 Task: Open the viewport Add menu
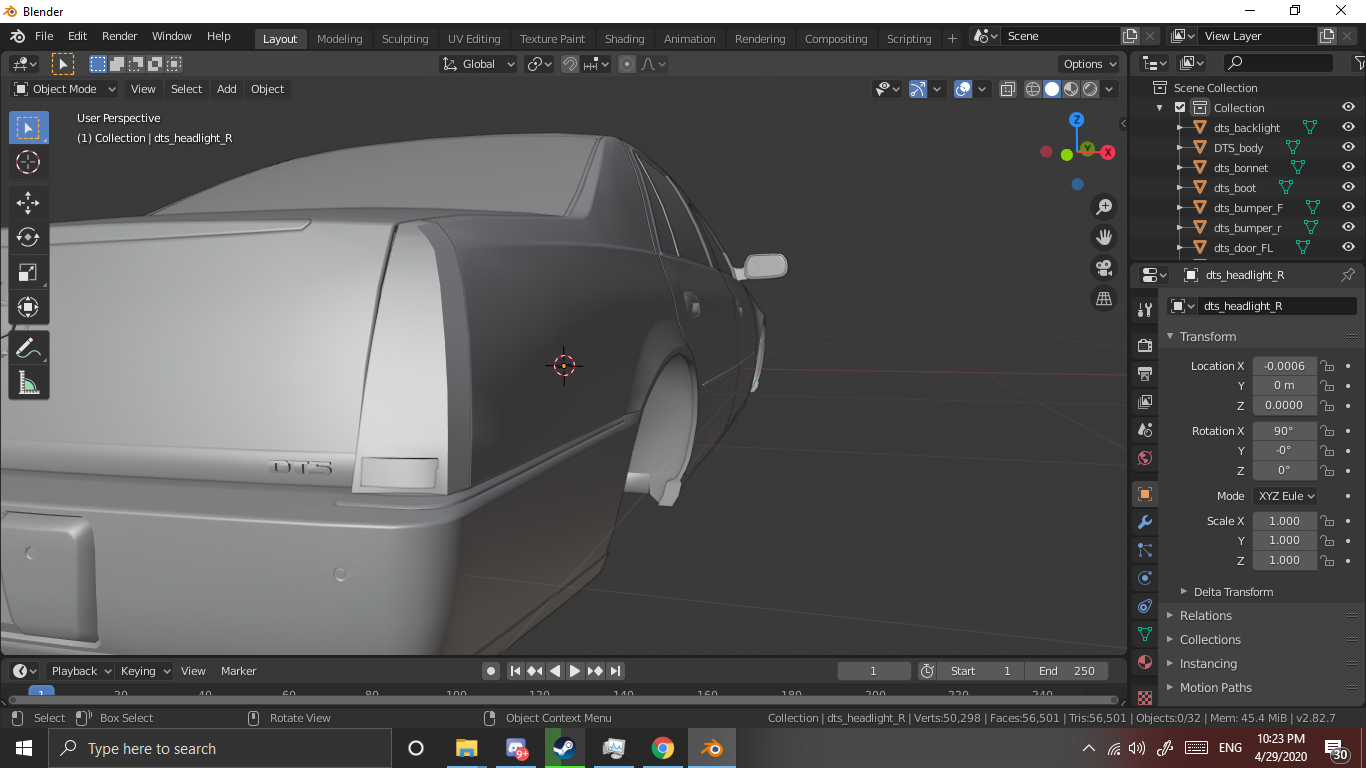(x=227, y=89)
